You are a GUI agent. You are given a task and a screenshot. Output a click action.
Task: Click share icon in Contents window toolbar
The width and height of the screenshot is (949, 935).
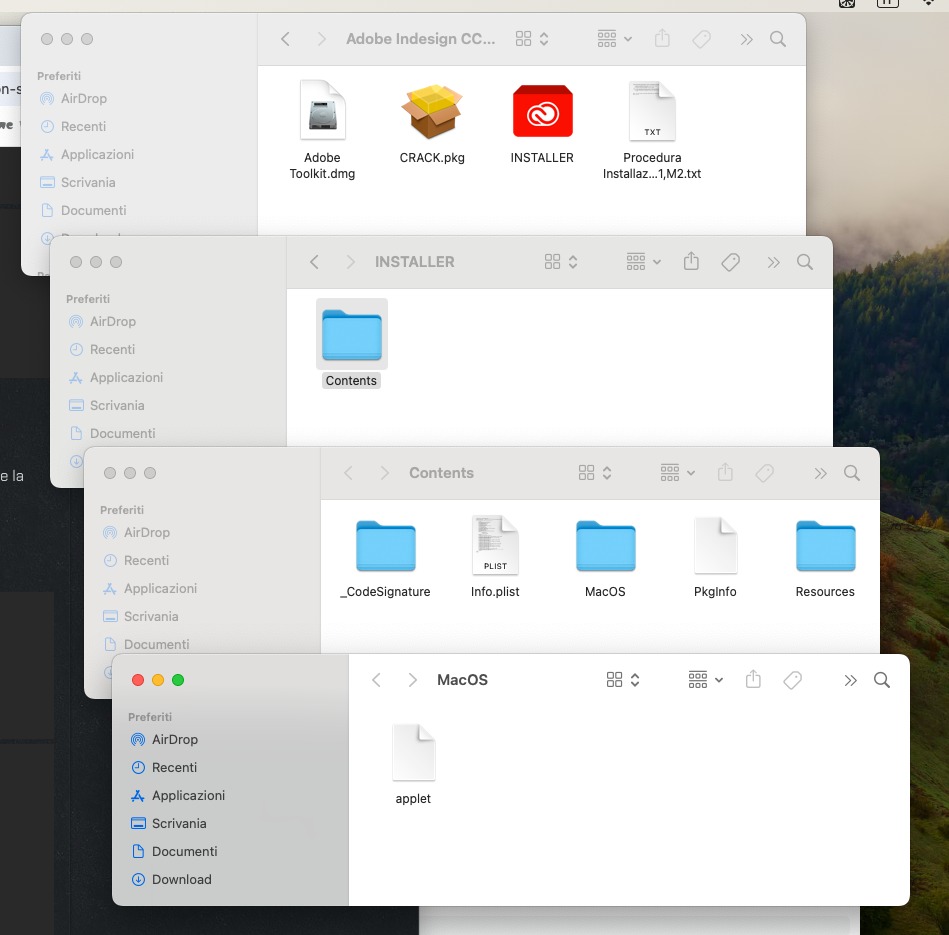click(725, 473)
